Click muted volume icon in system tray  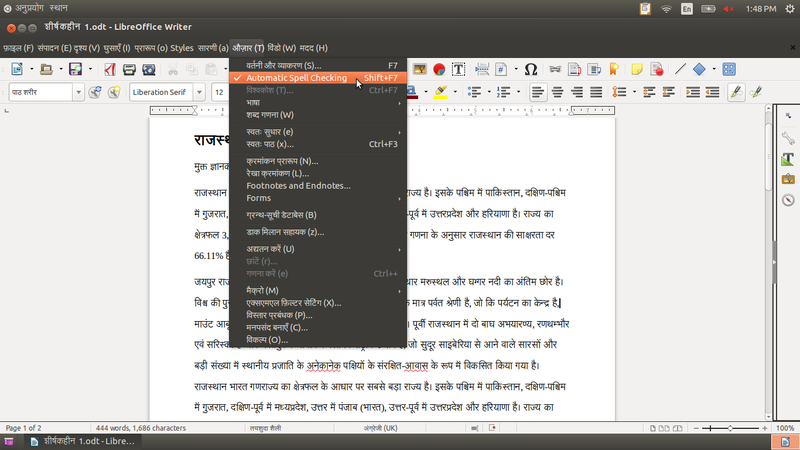tap(729, 9)
